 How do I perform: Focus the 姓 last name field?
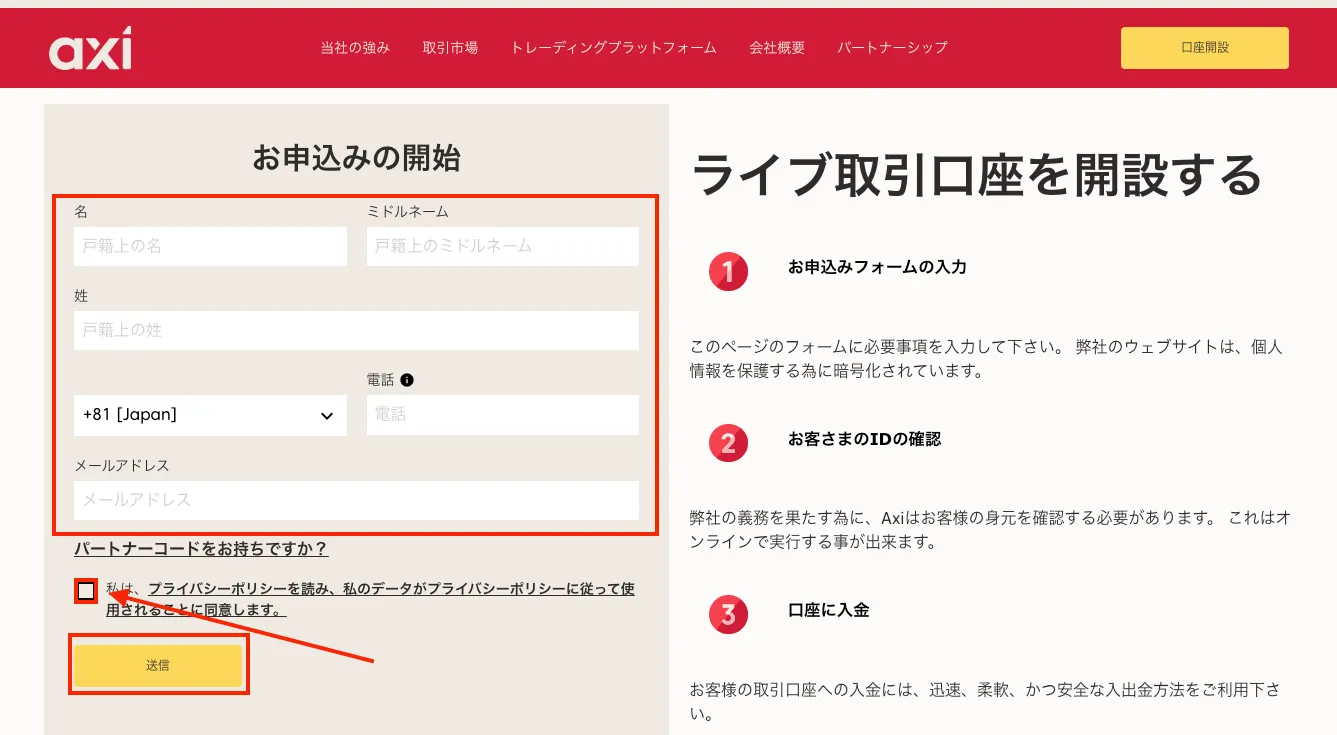[x=356, y=330]
